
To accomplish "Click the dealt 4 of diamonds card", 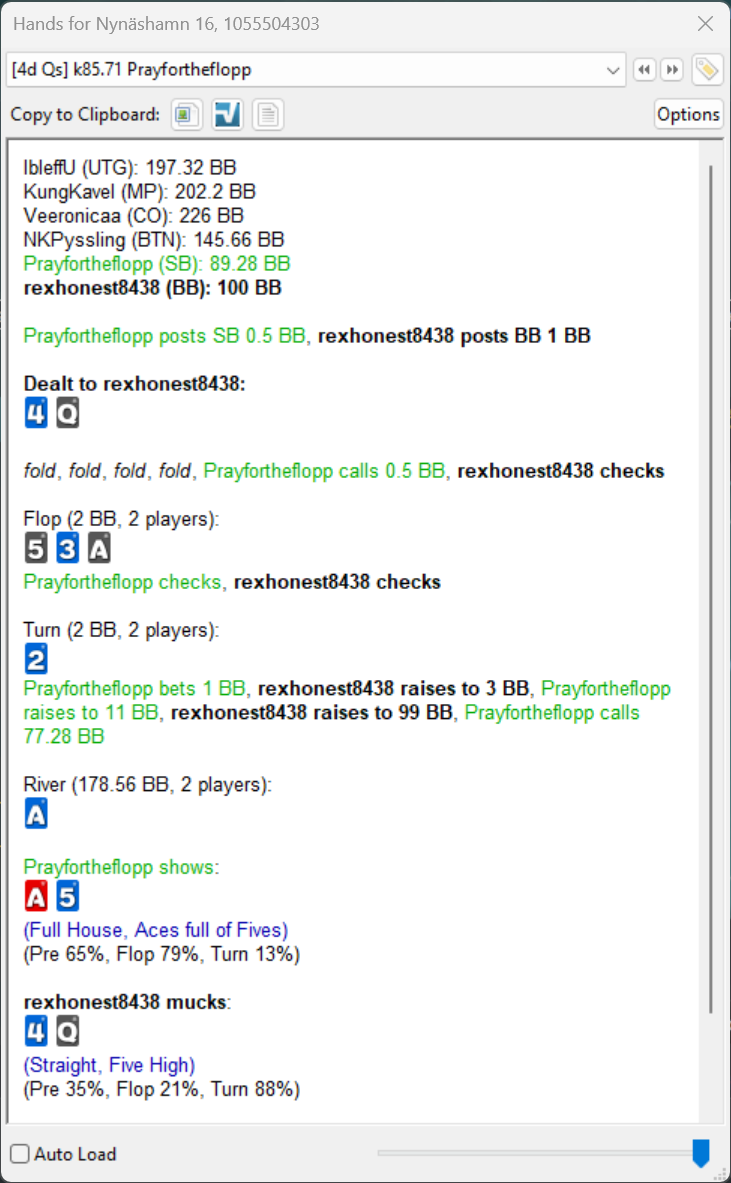I will tap(36, 413).
